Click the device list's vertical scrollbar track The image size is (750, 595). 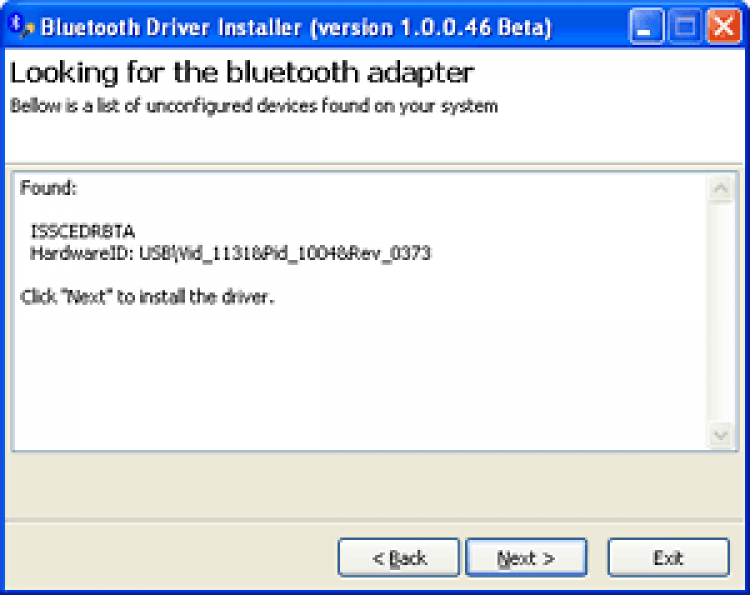tap(720, 310)
